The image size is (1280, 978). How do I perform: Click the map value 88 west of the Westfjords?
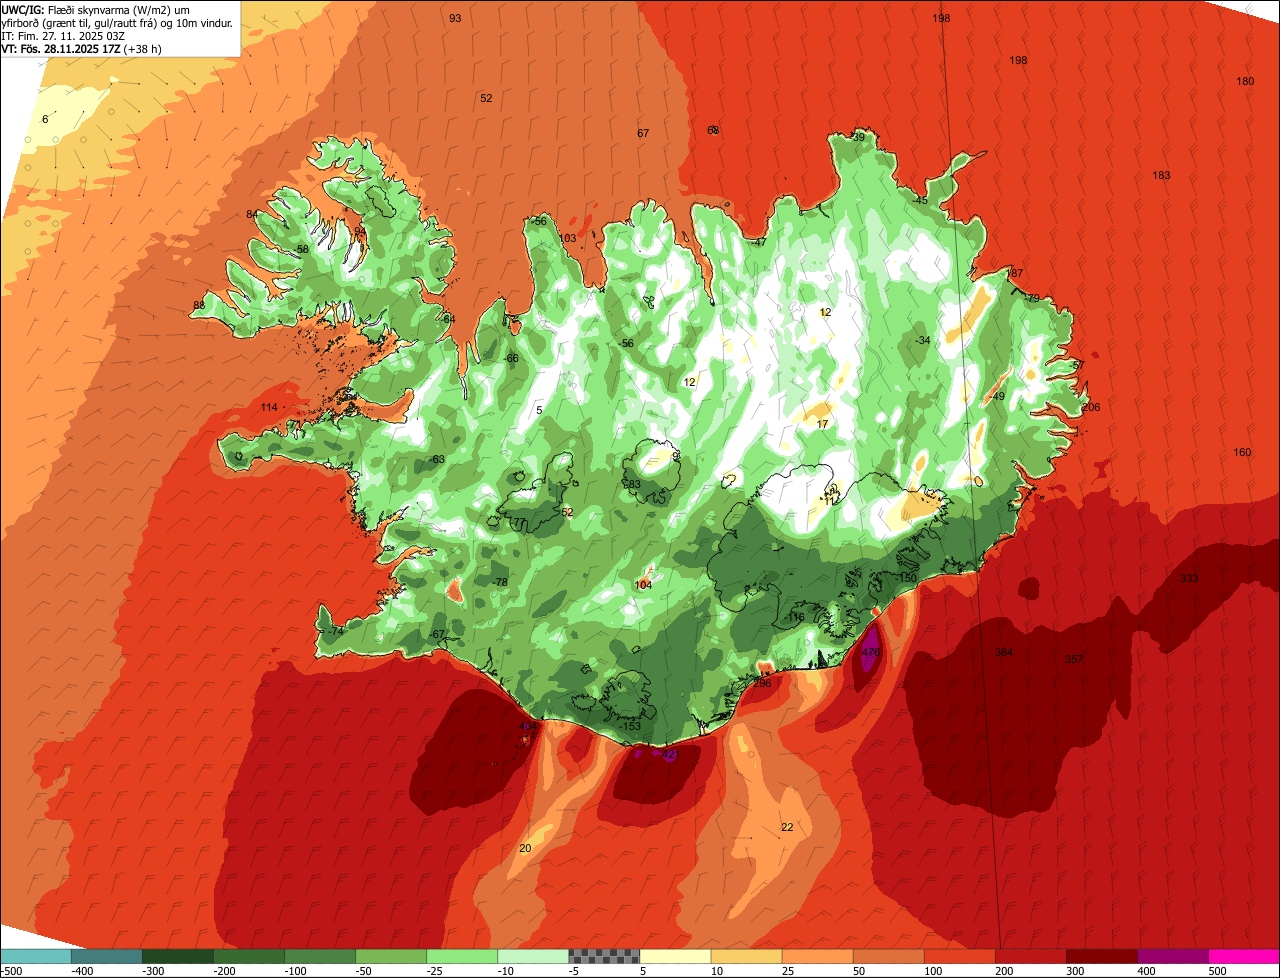pos(199,306)
